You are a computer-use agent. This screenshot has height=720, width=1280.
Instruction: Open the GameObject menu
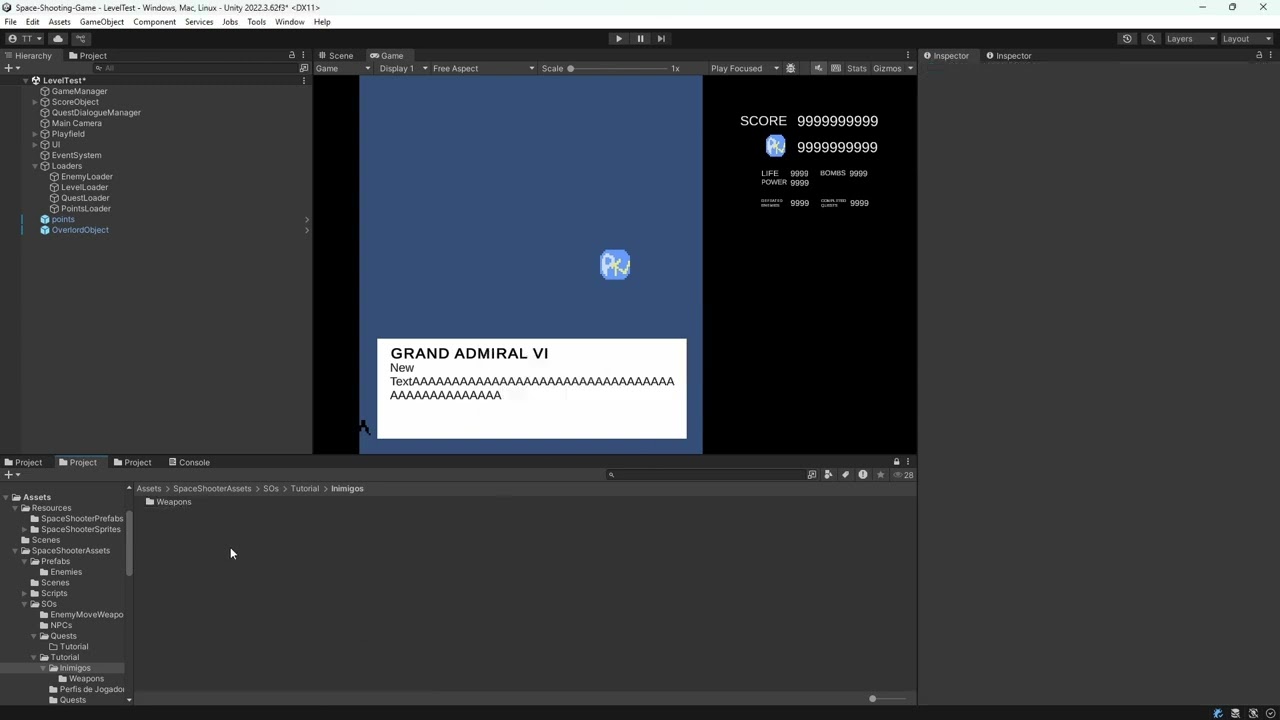[x=102, y=22]
